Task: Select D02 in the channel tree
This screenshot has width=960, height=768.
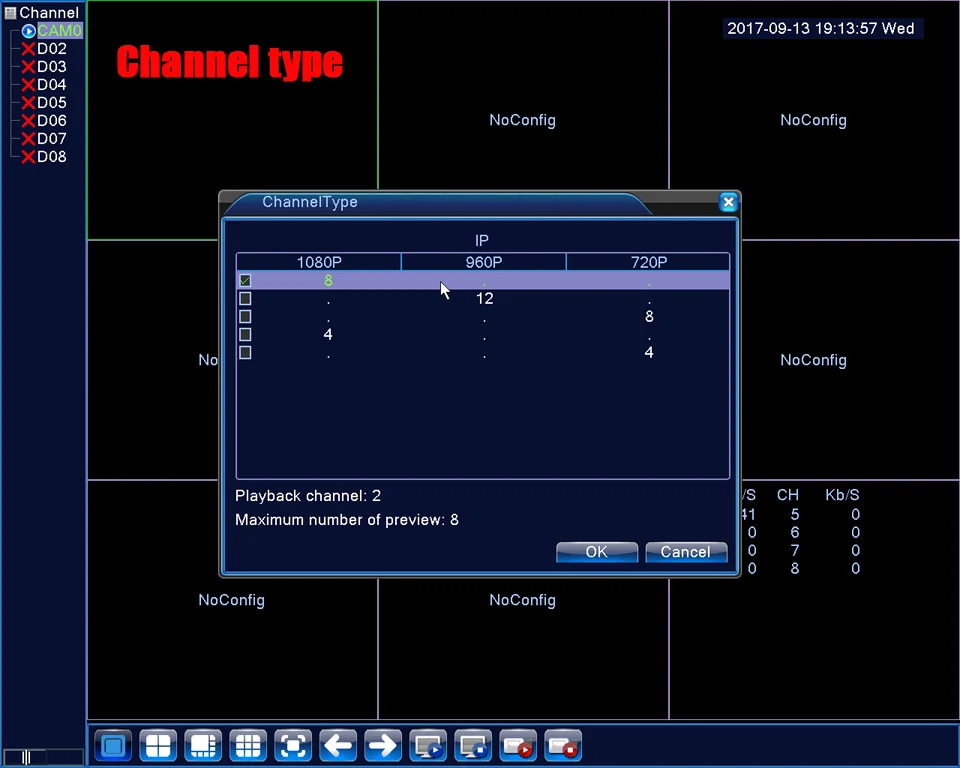Action: (52, 49)
